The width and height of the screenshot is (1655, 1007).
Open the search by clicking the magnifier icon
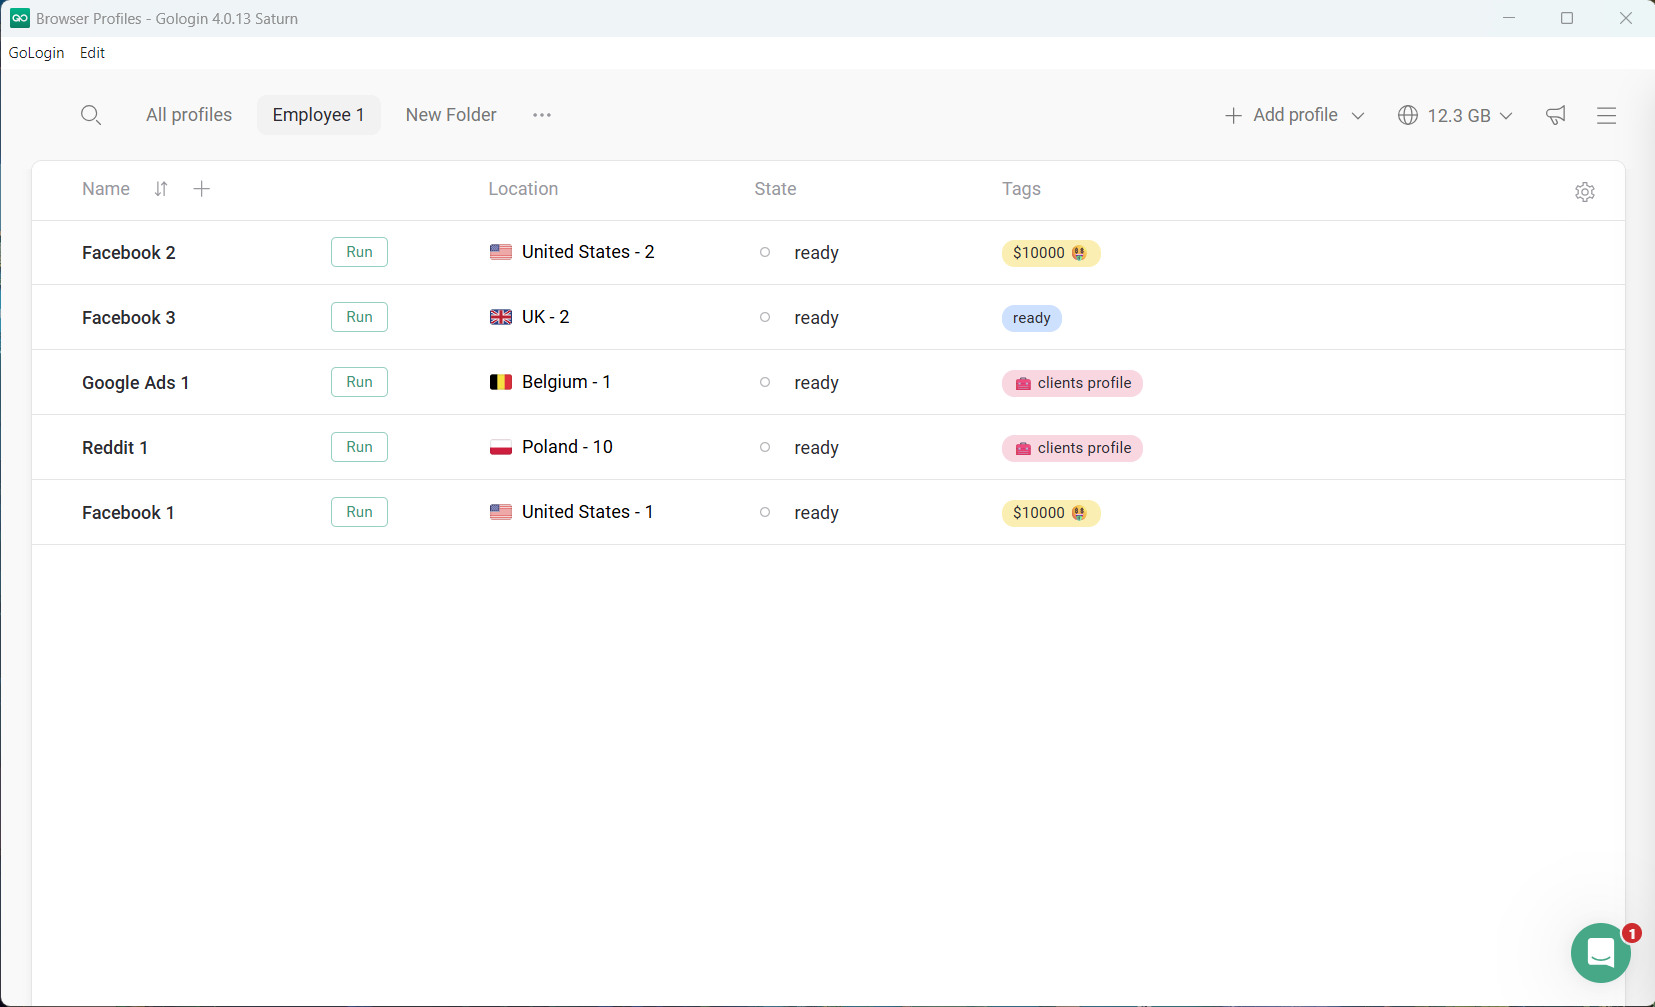[91, 114]
